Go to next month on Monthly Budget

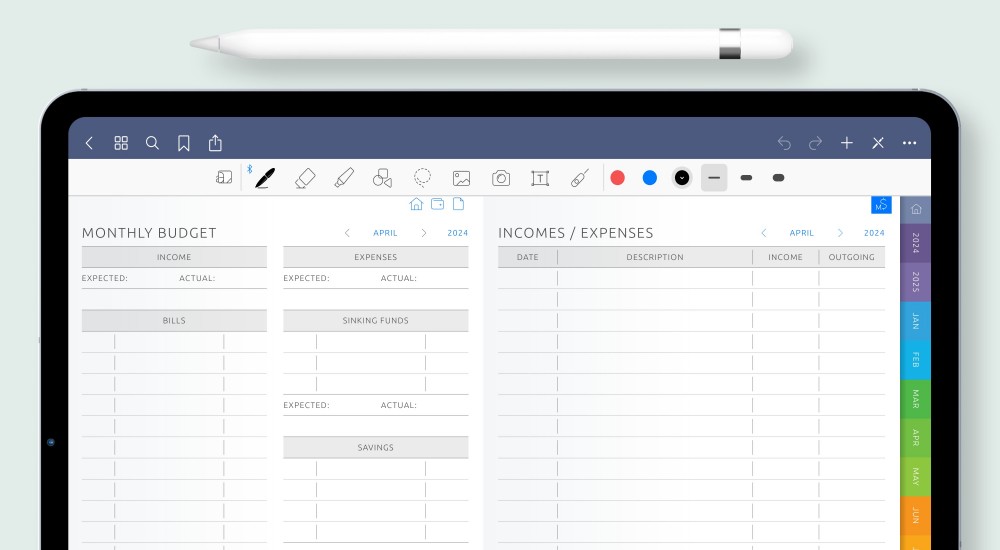[x=423, y=233]
